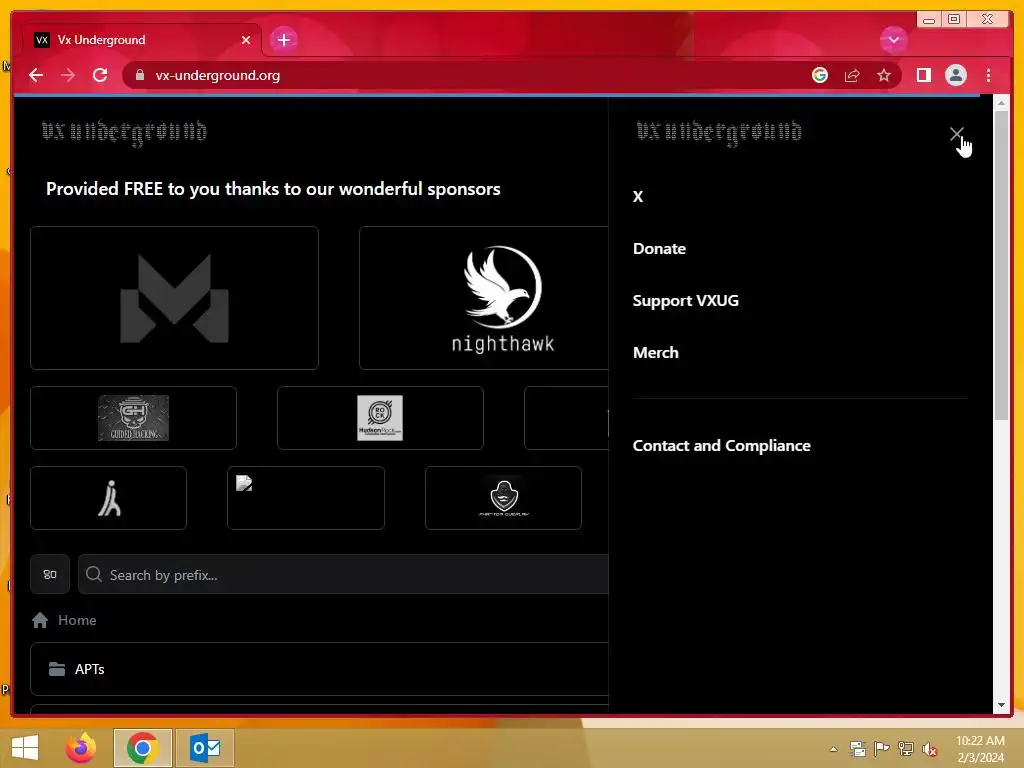Minimize the Chrome window
This screenshot has width=1024, height=768.
(929, 19)
